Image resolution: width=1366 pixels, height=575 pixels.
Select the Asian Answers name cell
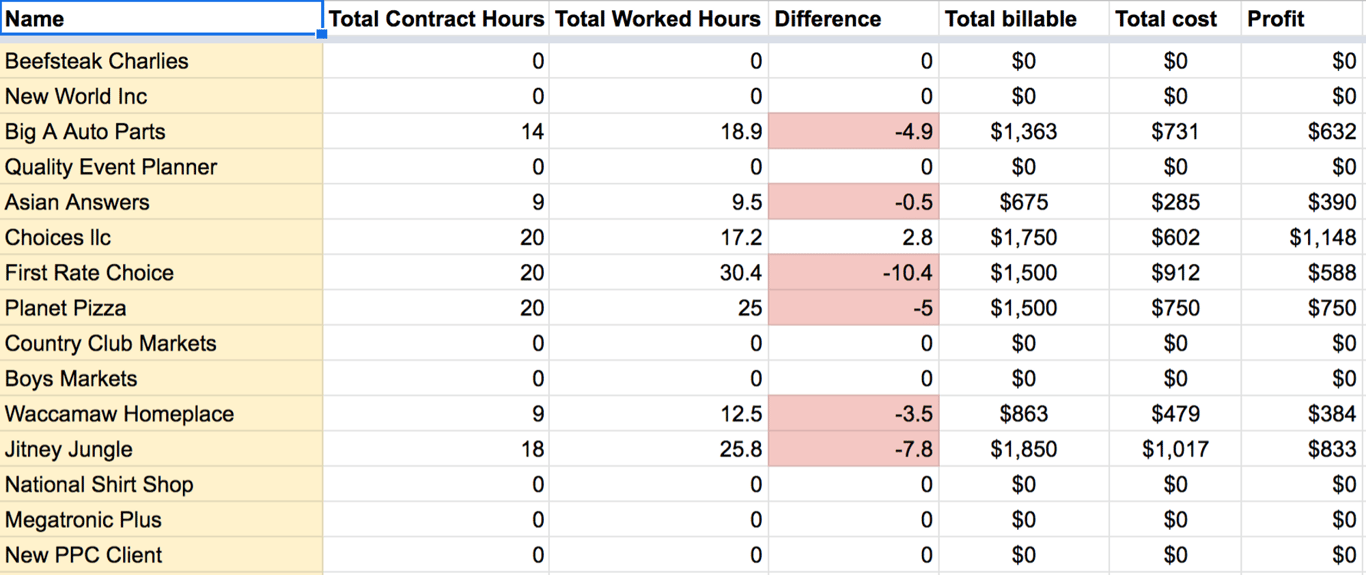tap(161, 202)
